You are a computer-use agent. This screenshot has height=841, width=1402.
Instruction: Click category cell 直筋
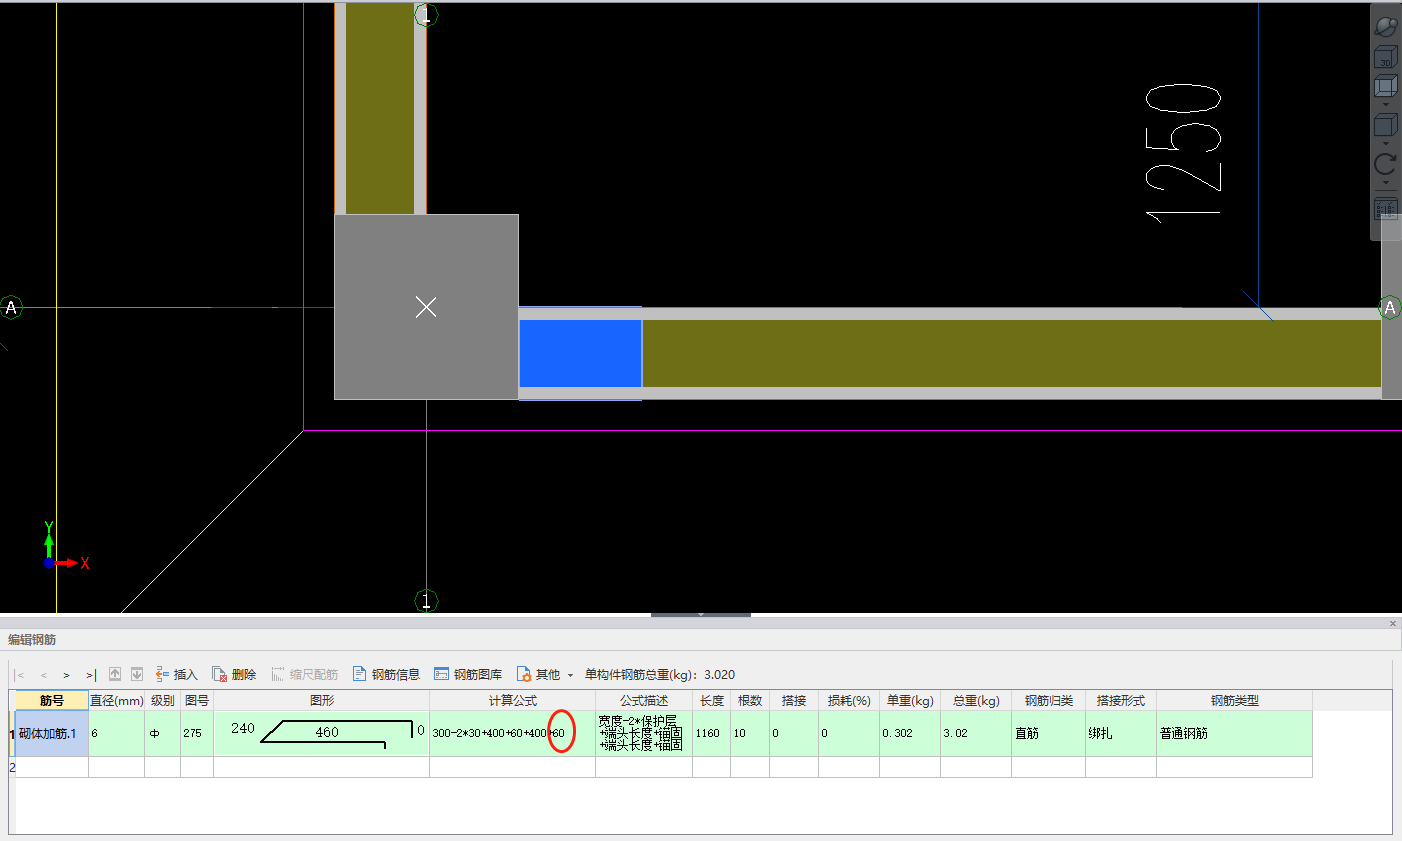pyautogui.click(x=1049, y=733)
